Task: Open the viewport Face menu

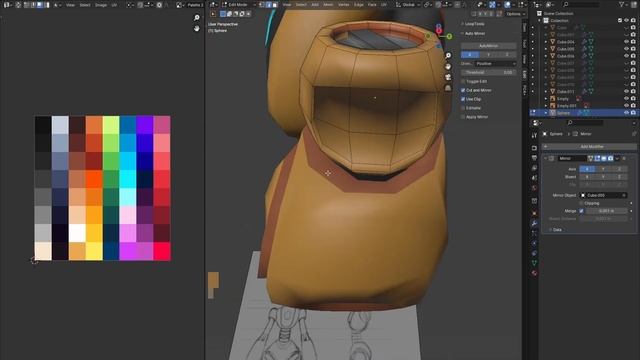Action: pyautogui.click(x=372, y=5)
